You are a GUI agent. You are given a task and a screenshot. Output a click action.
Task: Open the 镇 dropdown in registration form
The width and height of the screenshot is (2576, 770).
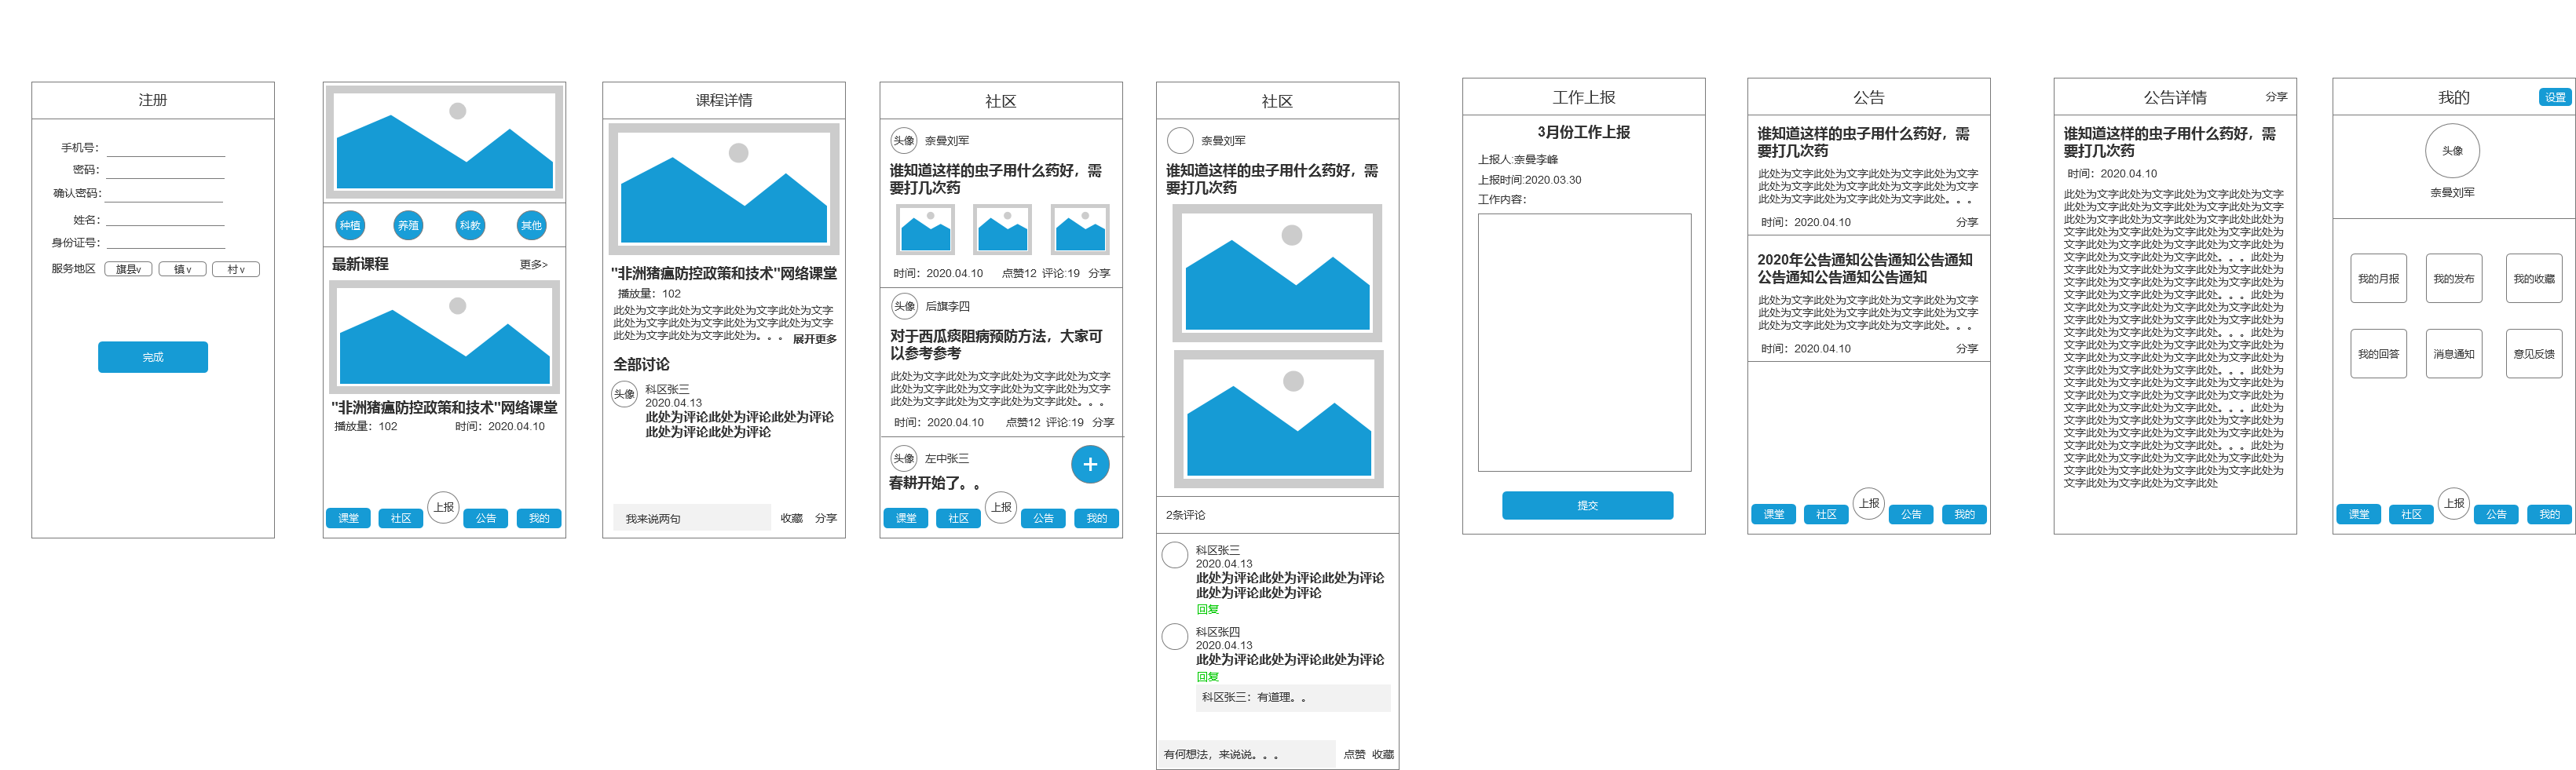click(182, 269)
